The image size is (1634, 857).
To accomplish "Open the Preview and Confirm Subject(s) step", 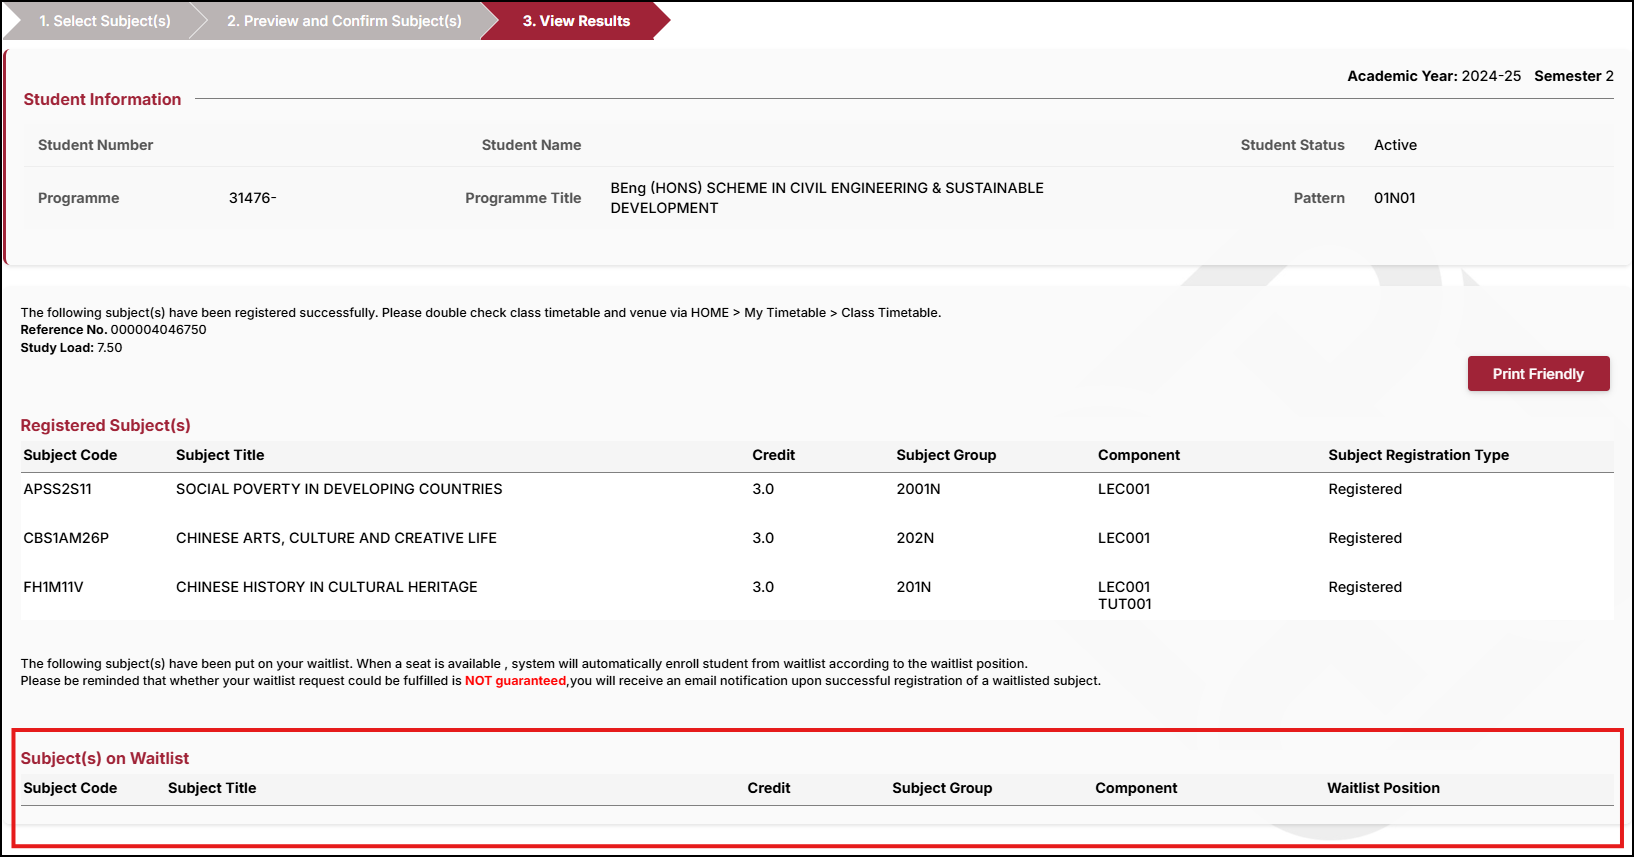I will (343, 21).
